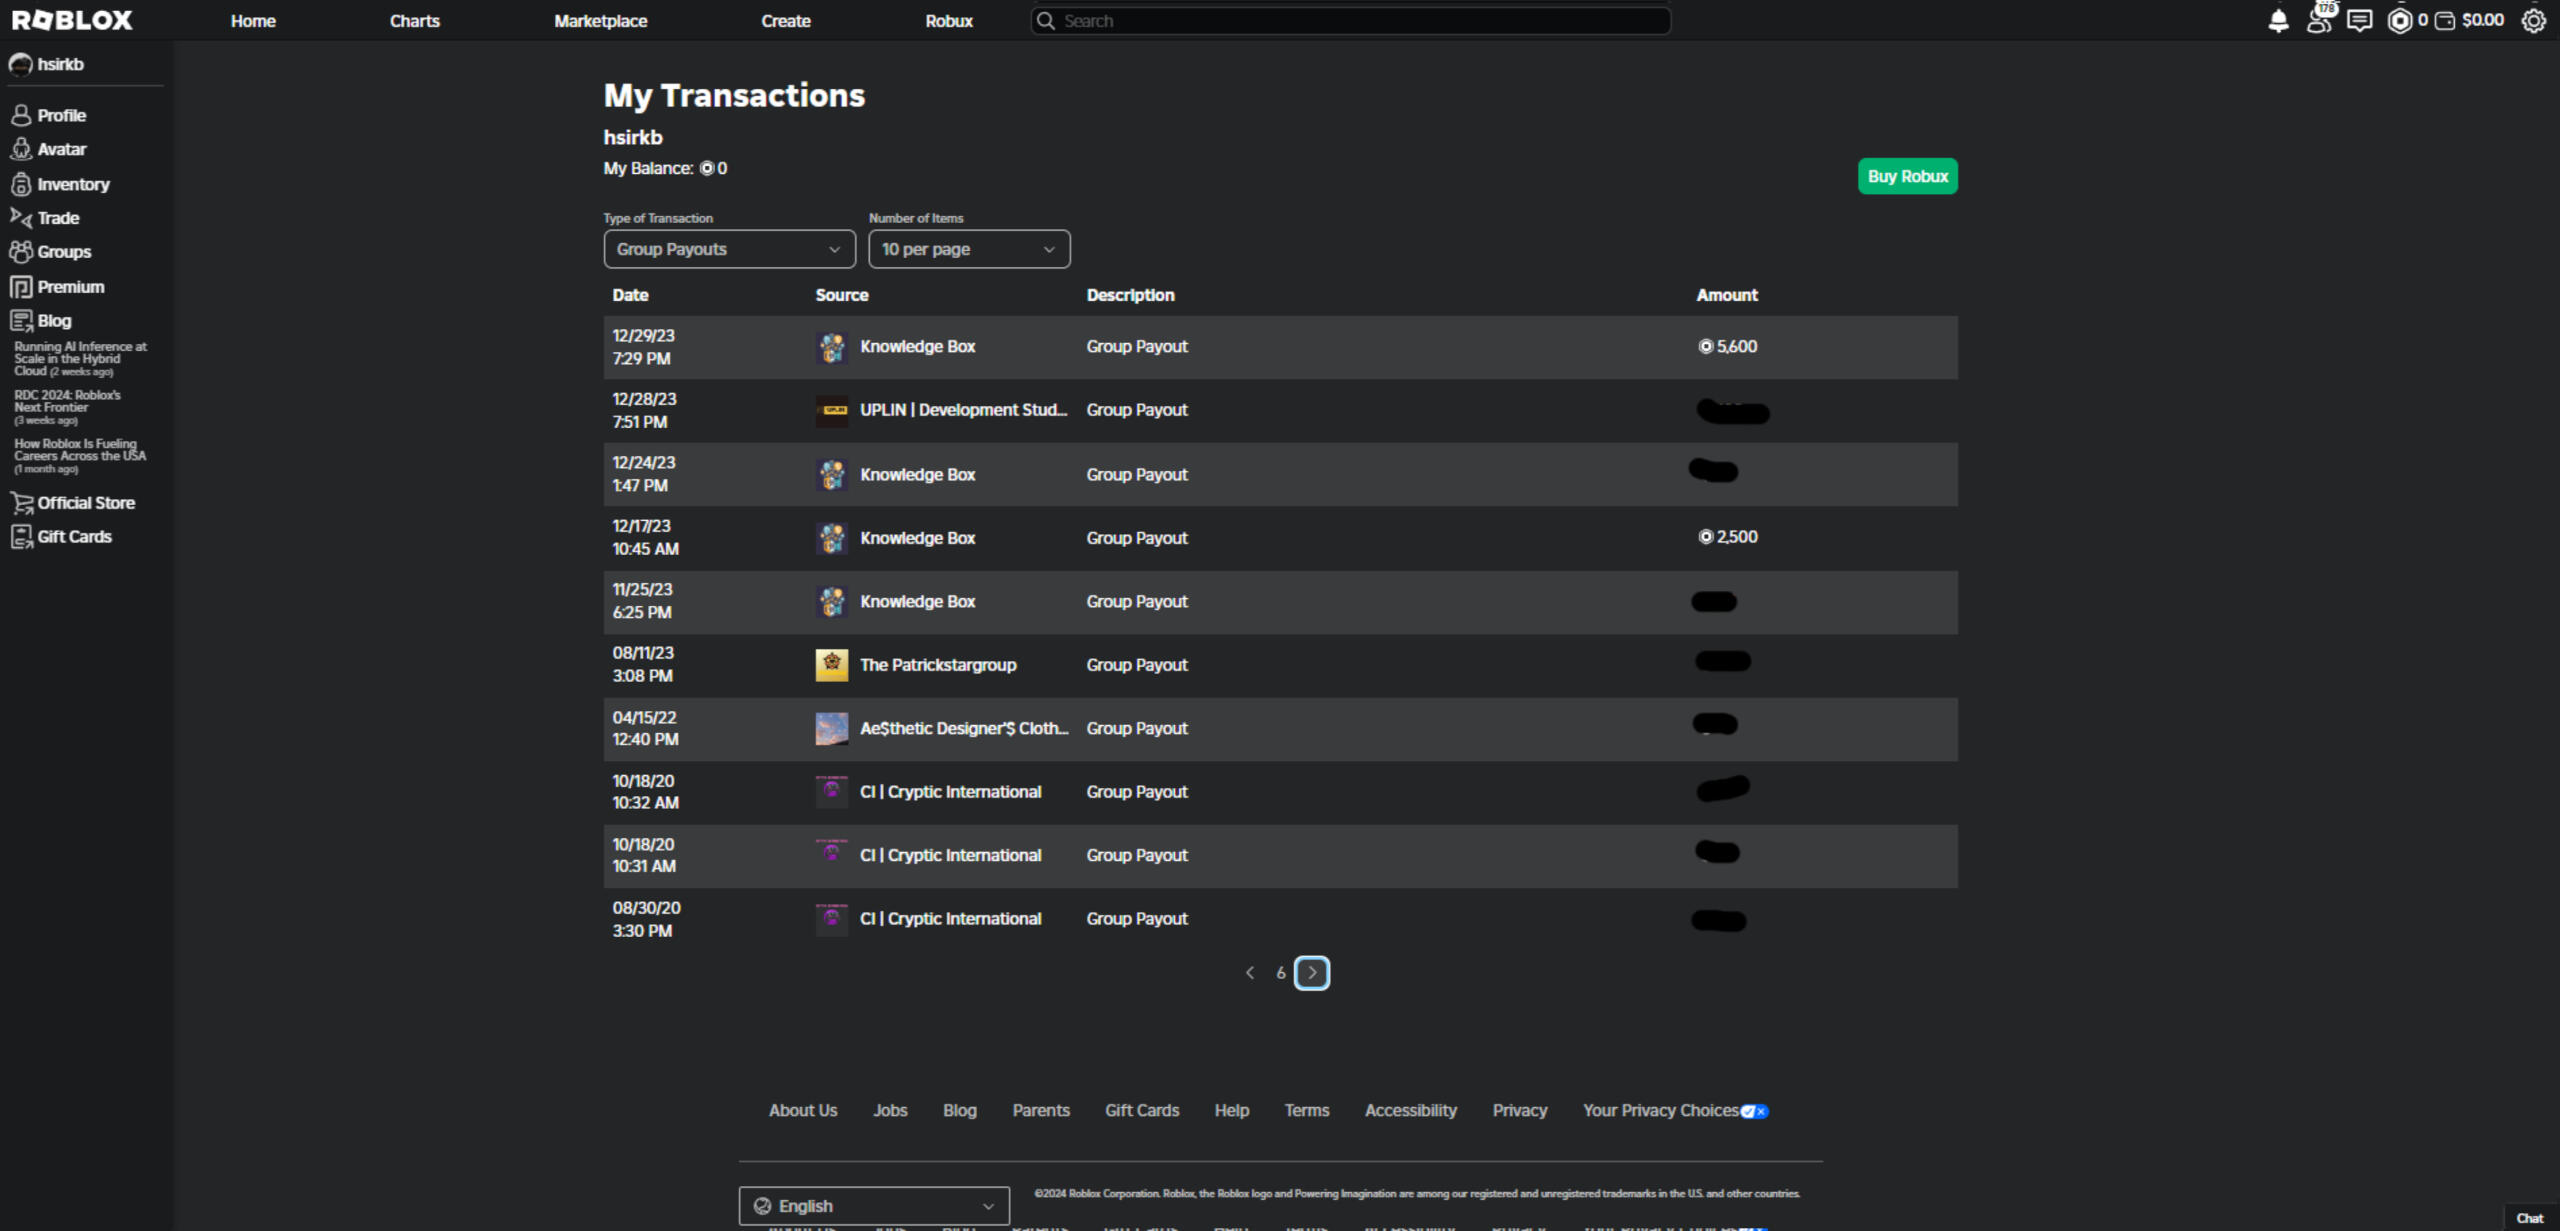2560x1231 pixels.
Task: Click the Buy Robux button
Action: (1908, 177)
